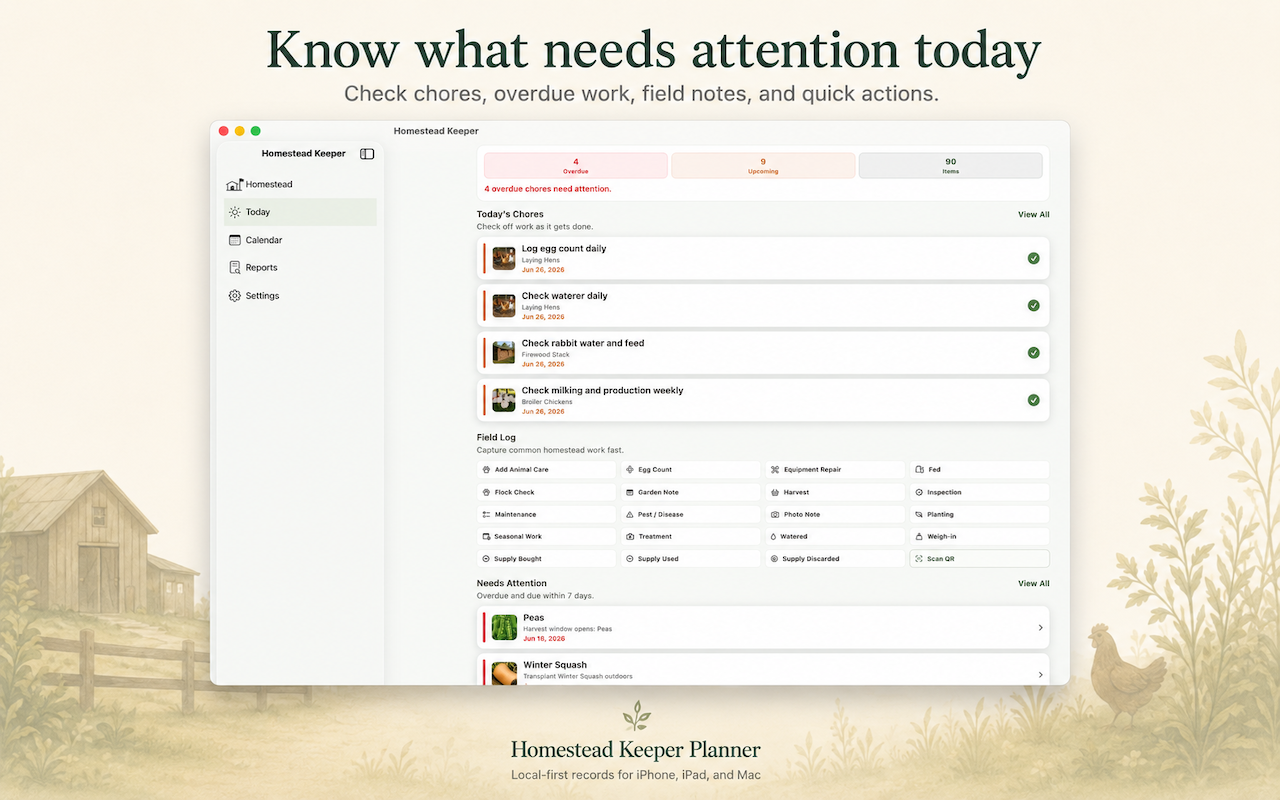Viewport: 1280px width, 800px height.
Task: Click the Weigh-in scale icon
Action: (918, 537)
